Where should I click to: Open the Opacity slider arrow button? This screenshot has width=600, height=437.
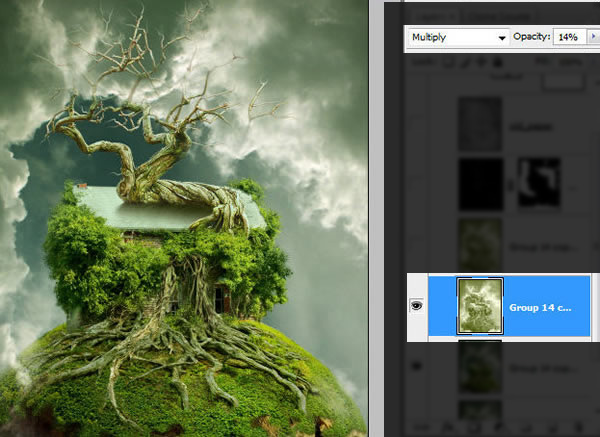[x=593, y=37]
